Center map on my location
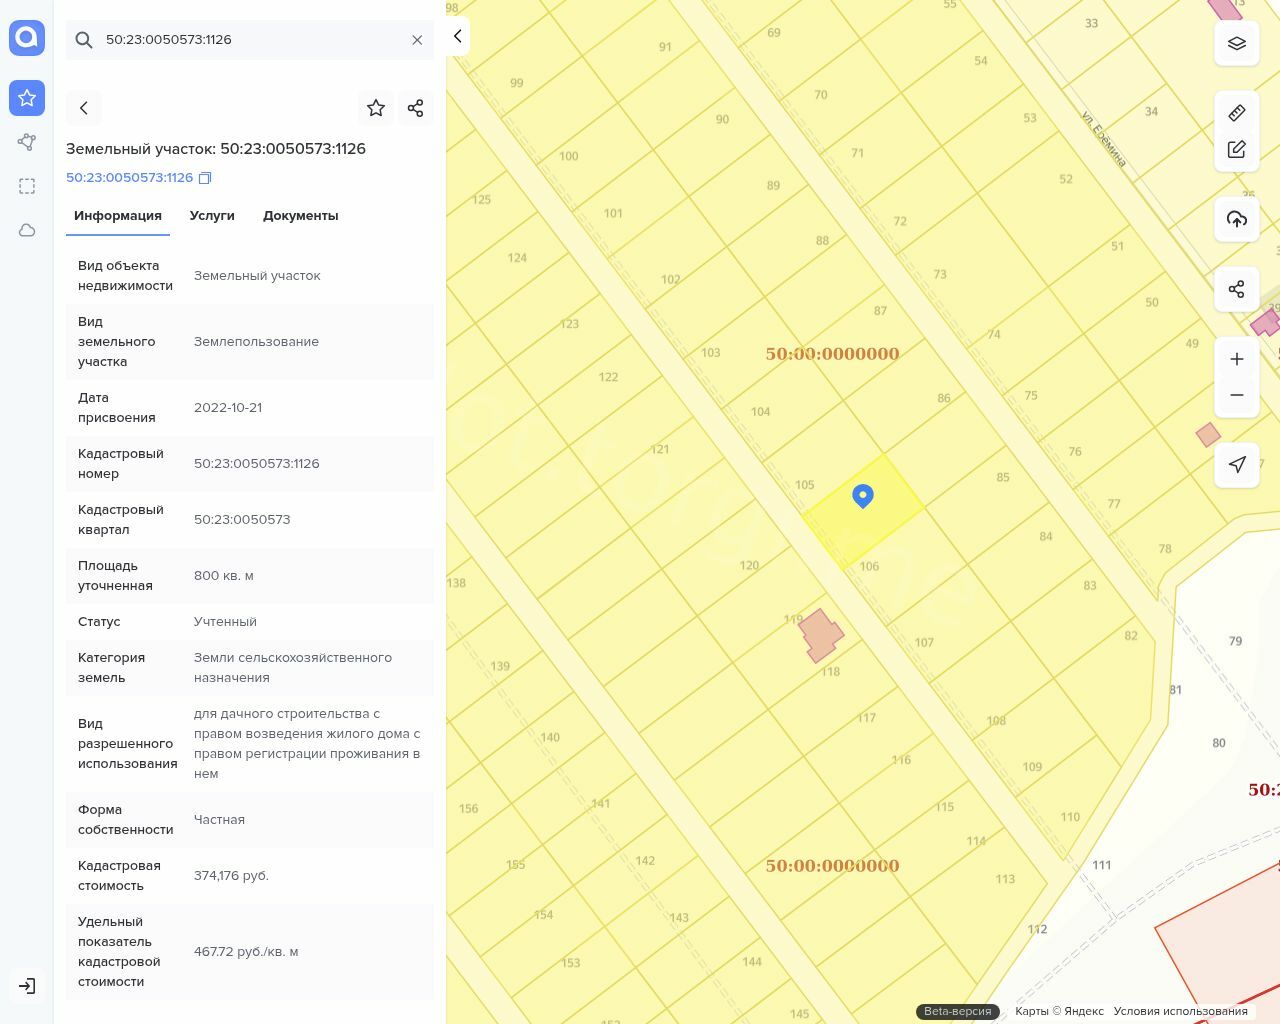Image resolution: width=1280 pixels, height=1024 pixels. coord(1237,464)
